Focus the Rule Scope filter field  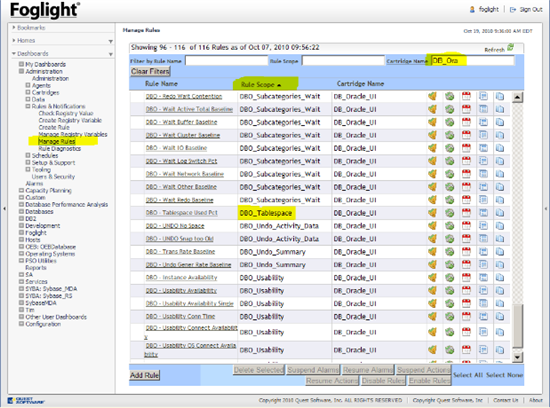point(343,61)
